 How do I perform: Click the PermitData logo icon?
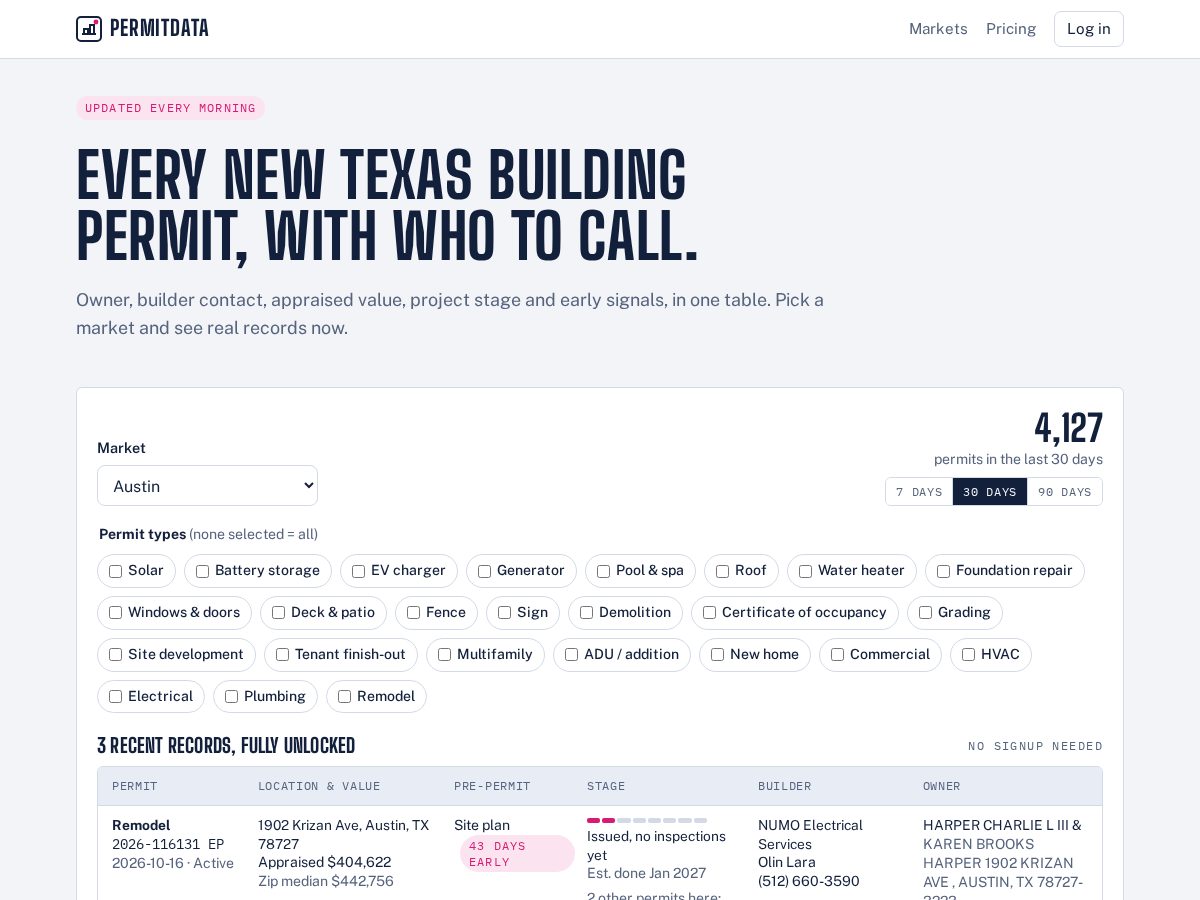click(89, 29)
